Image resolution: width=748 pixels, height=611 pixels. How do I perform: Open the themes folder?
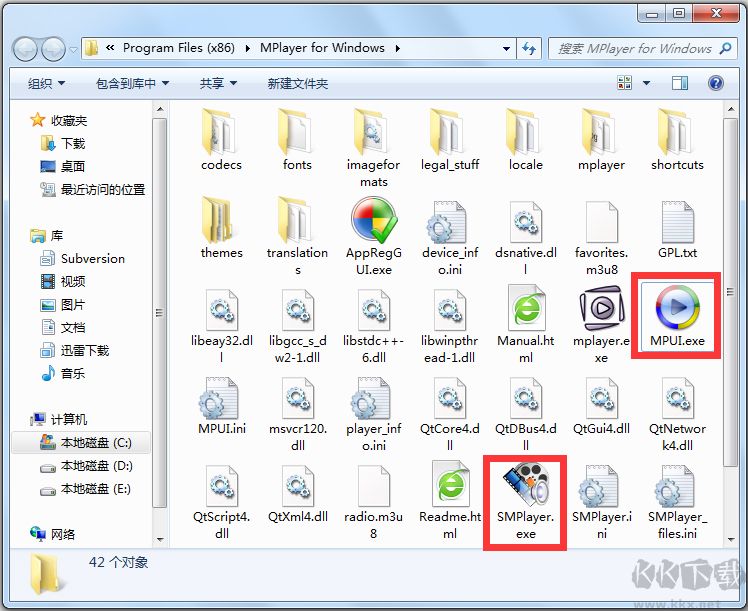(x=221, y=227)
